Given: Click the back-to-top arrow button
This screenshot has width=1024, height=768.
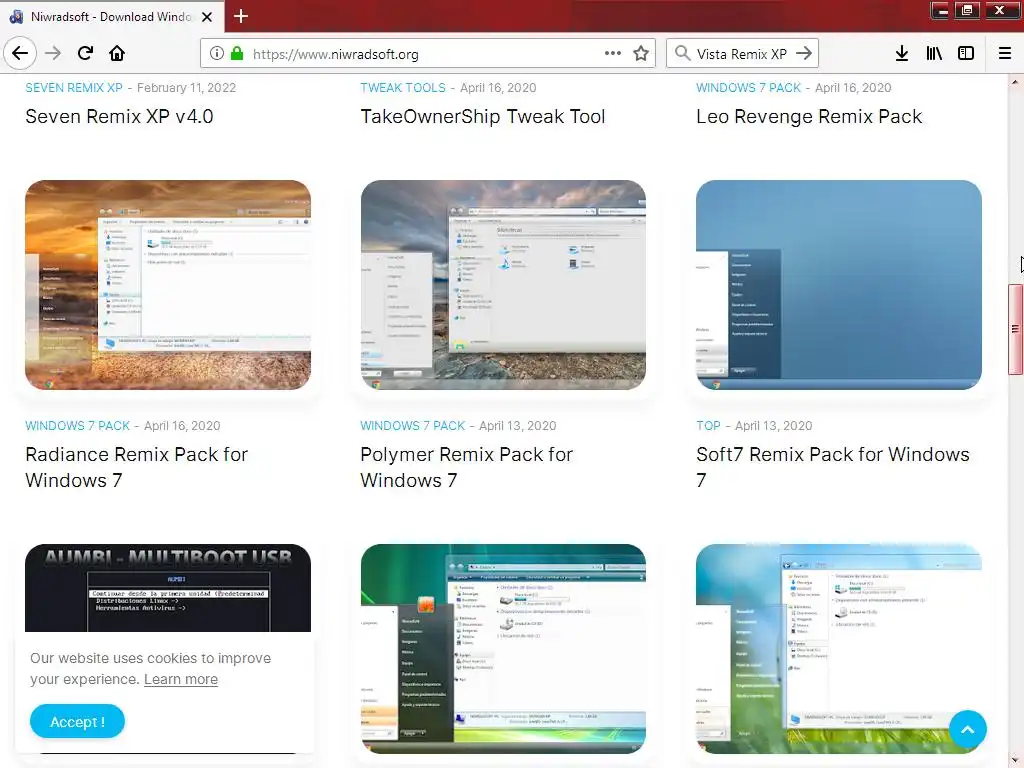Looking at the screenshot, I should click(x=968, y=729).
